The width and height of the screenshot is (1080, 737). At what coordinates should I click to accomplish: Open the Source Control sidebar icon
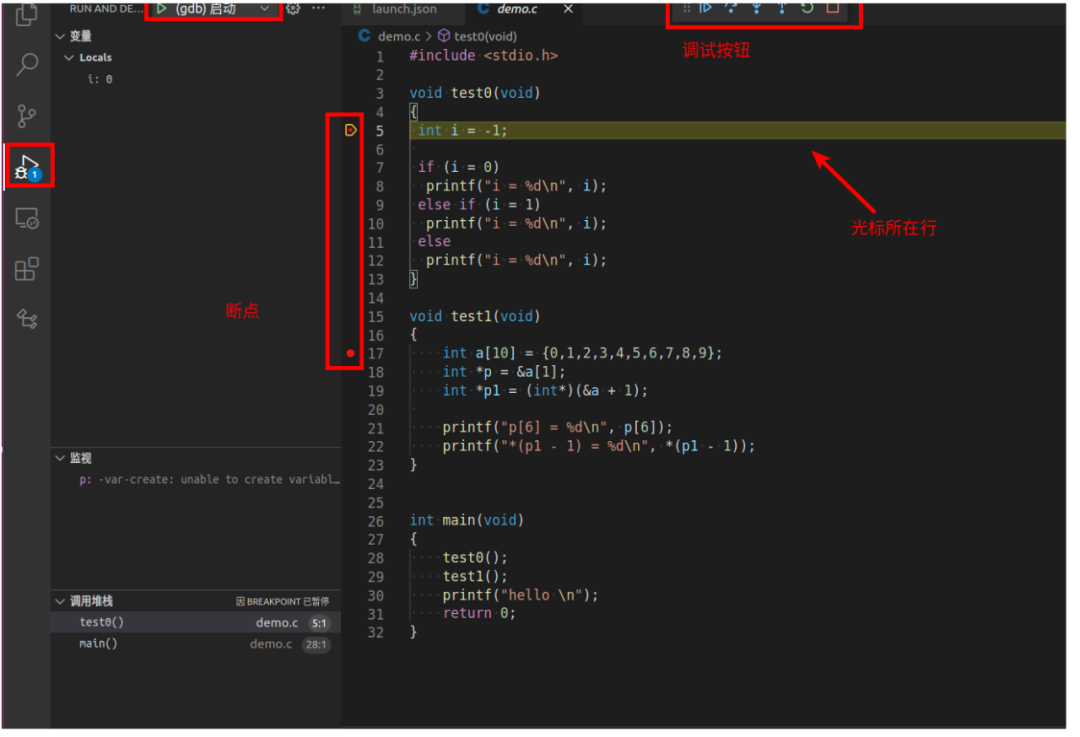[24, 116]
